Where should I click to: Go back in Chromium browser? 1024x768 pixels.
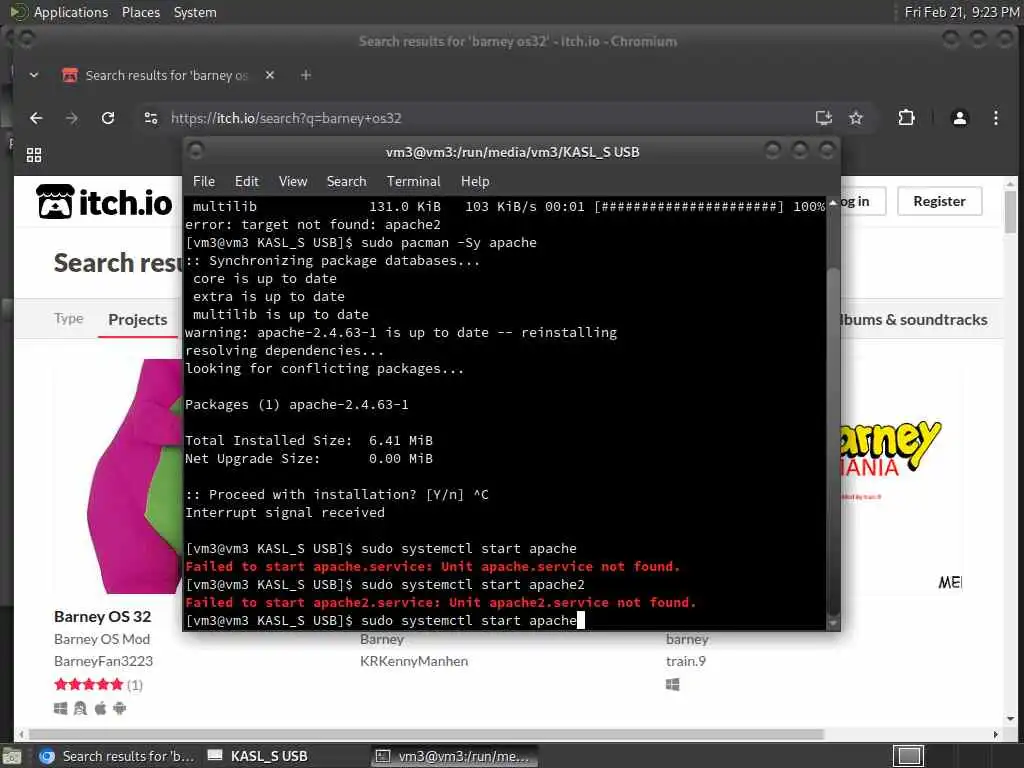36,118
